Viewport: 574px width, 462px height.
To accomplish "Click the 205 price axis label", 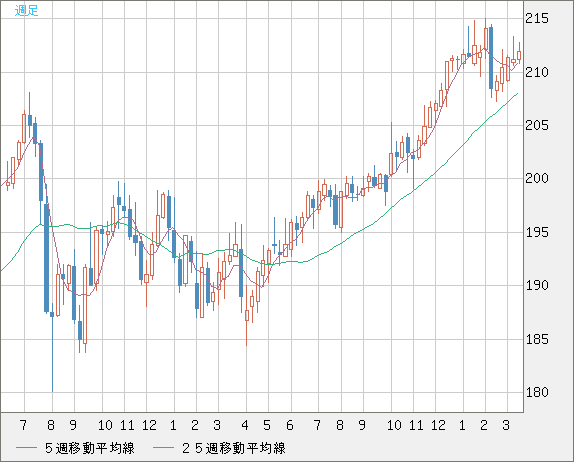I will point(537,126).
